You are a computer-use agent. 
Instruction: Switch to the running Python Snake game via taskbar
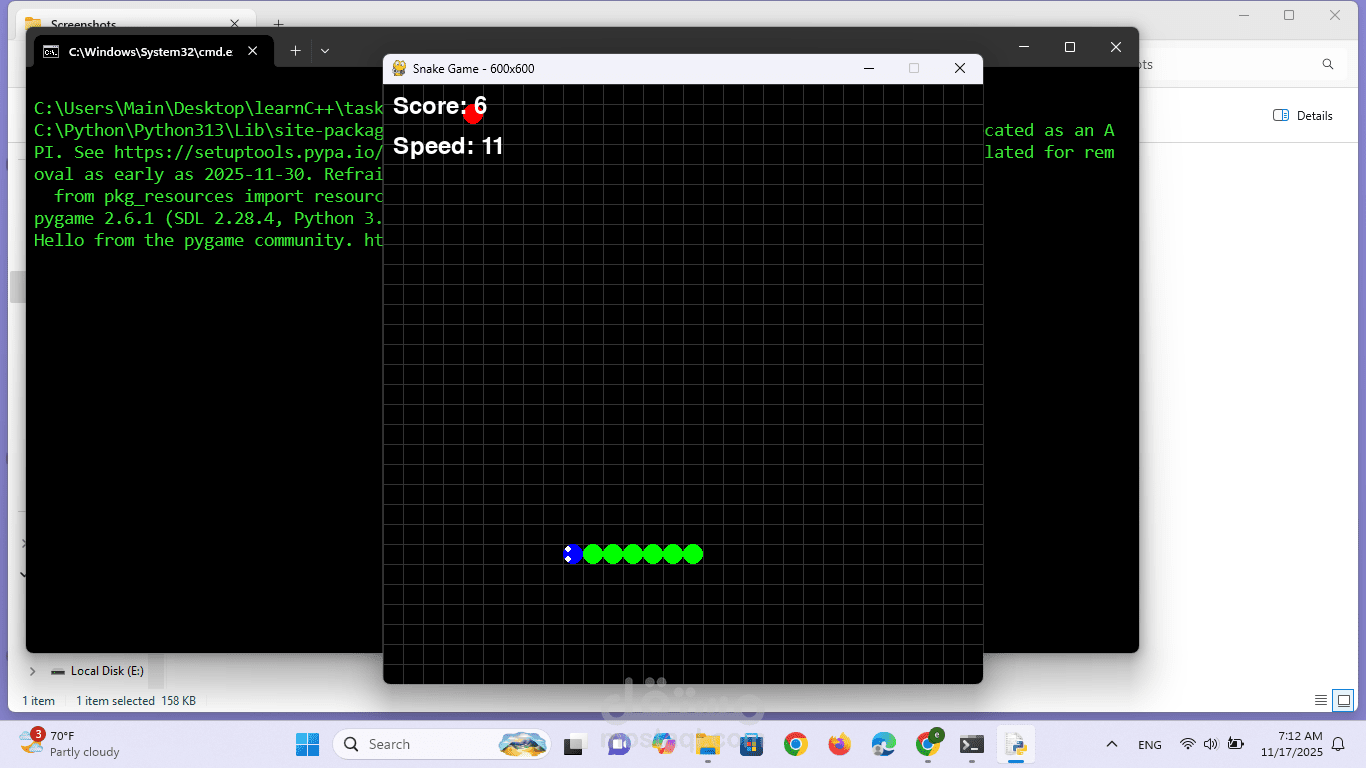pos(1018,744)
